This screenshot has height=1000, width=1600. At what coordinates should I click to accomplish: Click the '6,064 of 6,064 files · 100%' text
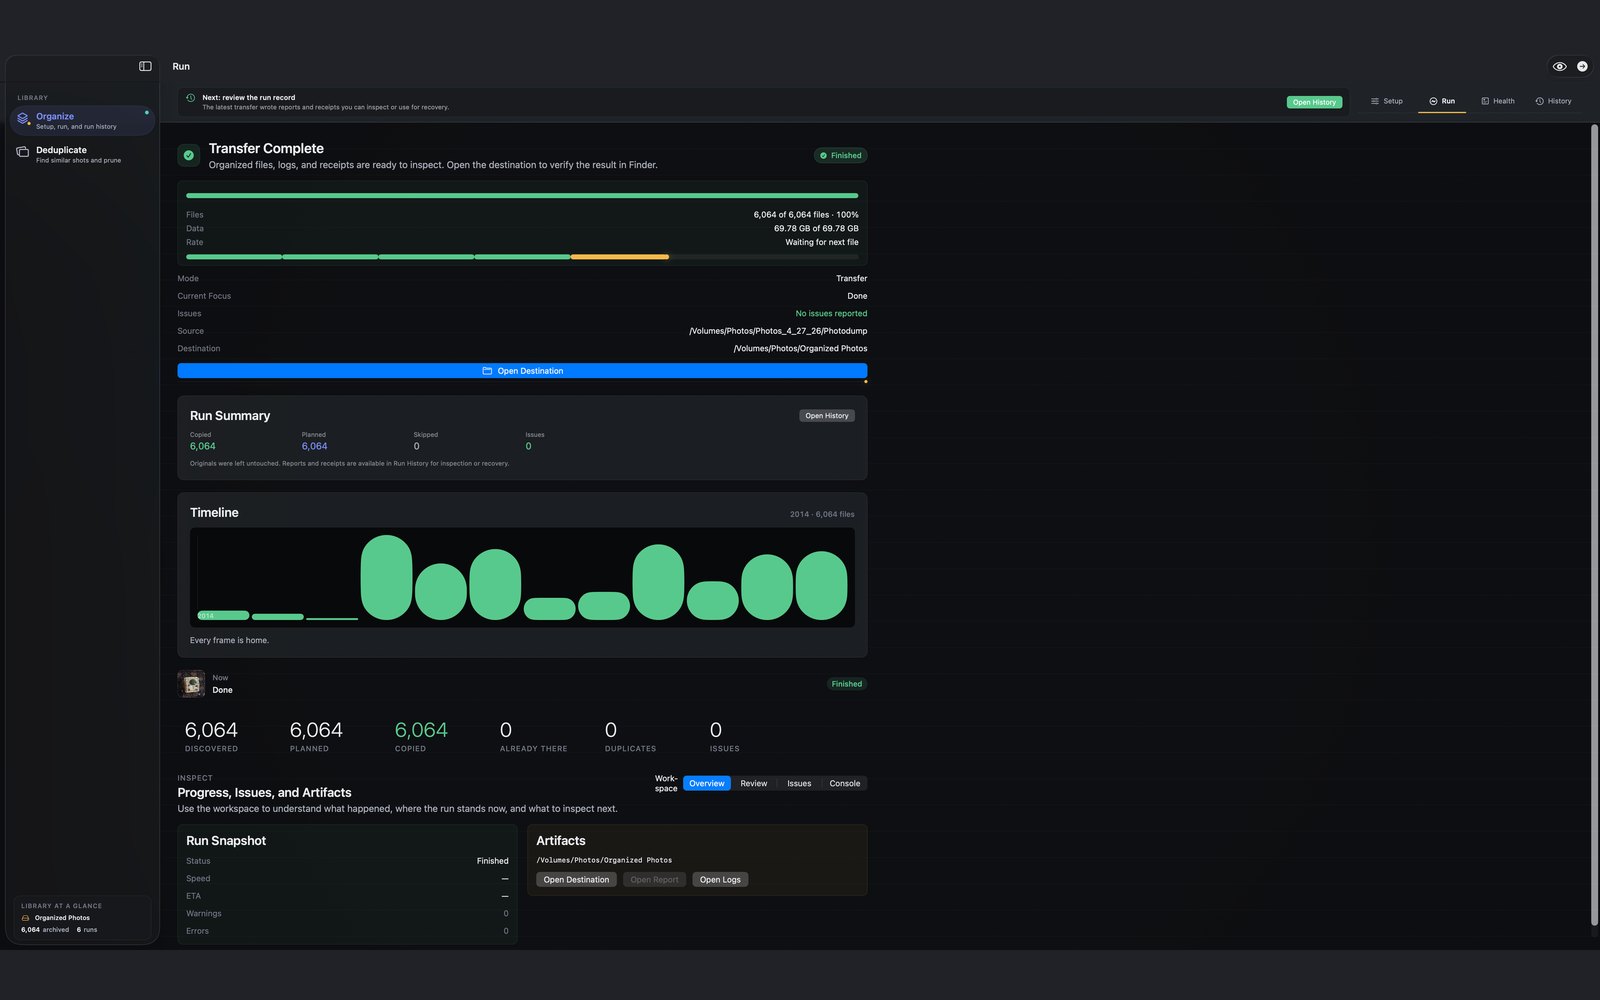point(806,215)
